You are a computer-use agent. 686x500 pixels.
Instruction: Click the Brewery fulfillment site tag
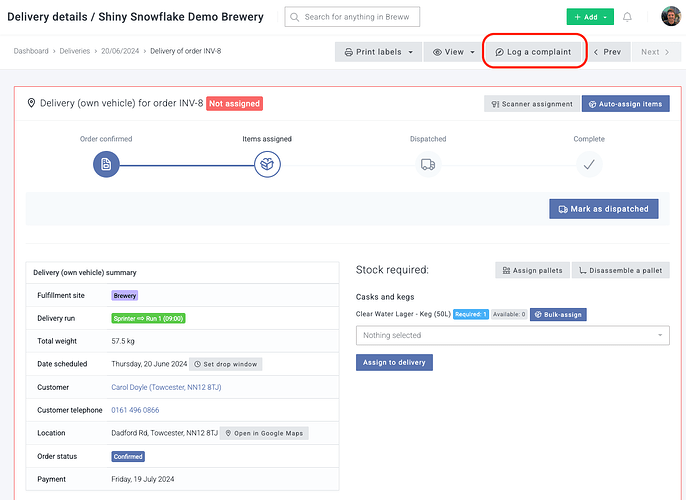125,296
